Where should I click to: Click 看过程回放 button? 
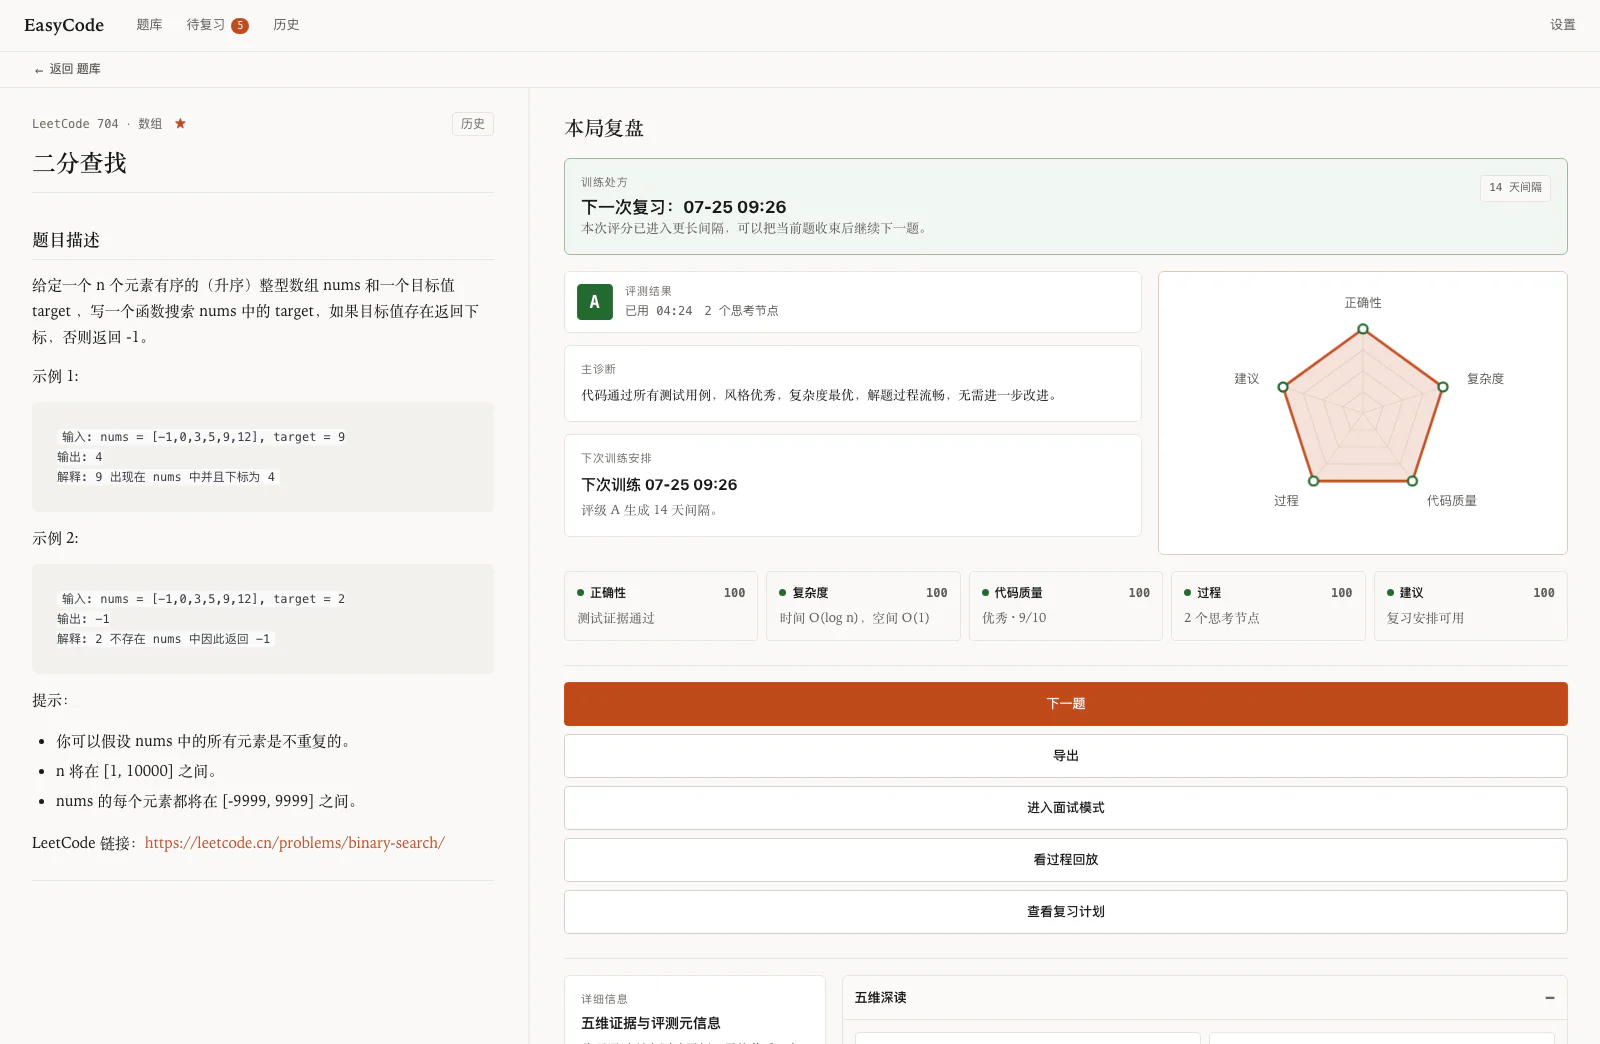point(1065,860)
